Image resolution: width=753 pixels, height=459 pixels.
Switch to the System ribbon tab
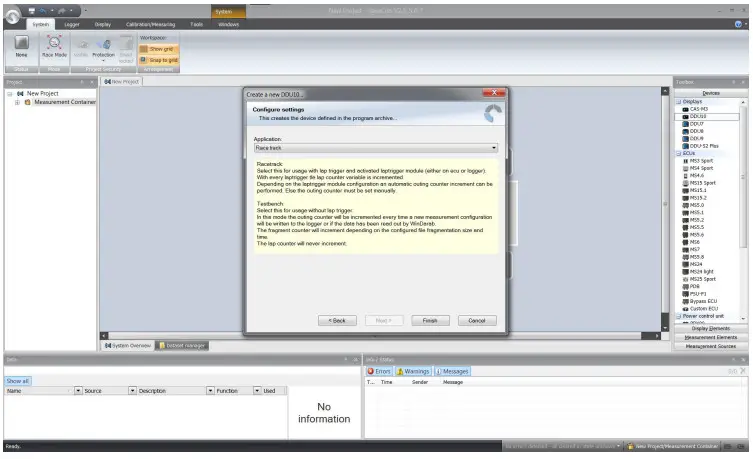pyautogui.click(x=41, y=24)
